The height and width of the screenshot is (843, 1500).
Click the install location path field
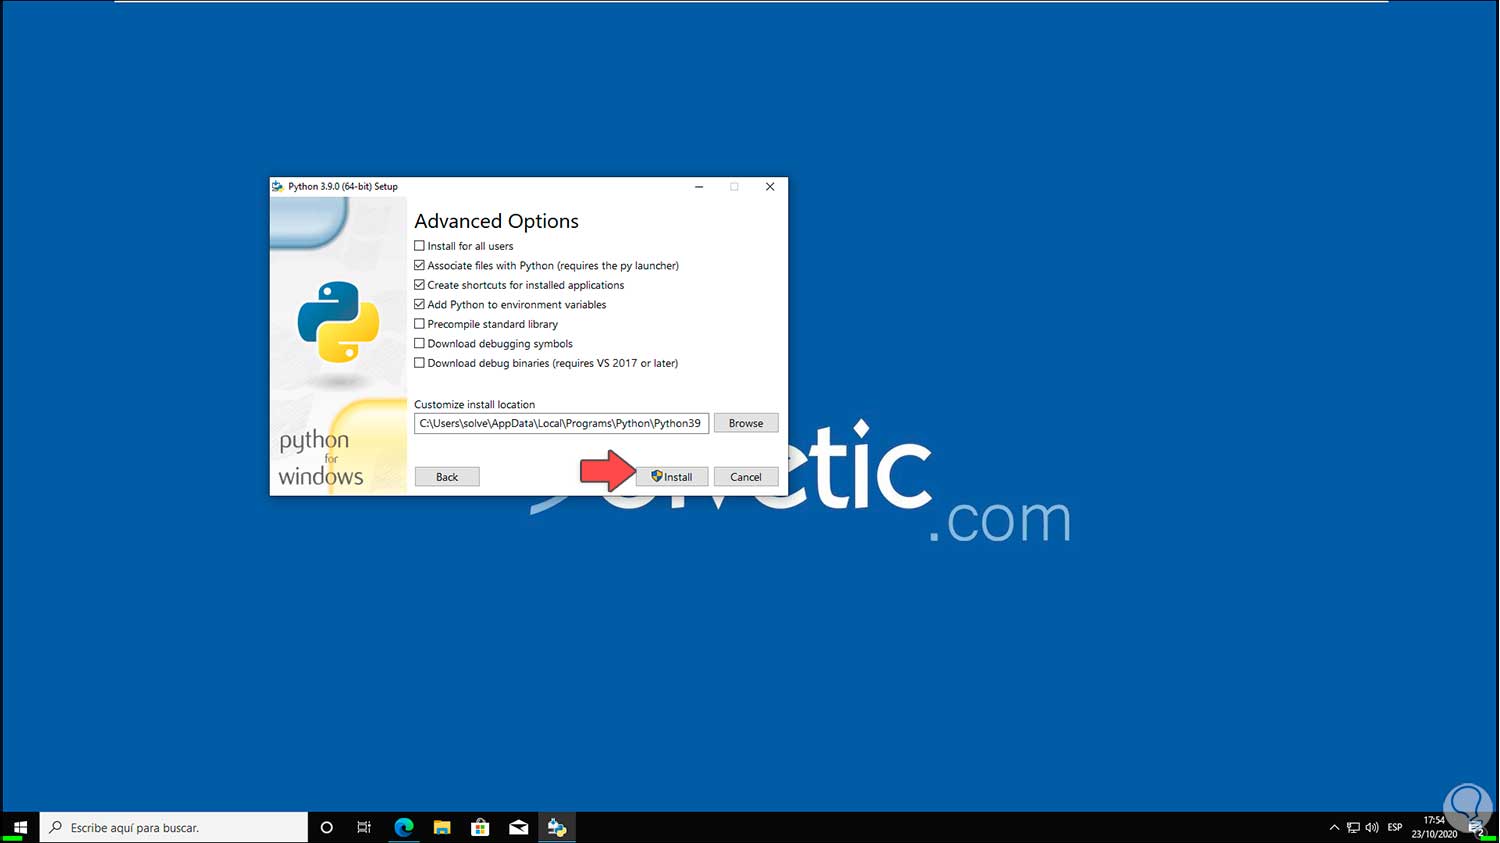coord(561,423)
